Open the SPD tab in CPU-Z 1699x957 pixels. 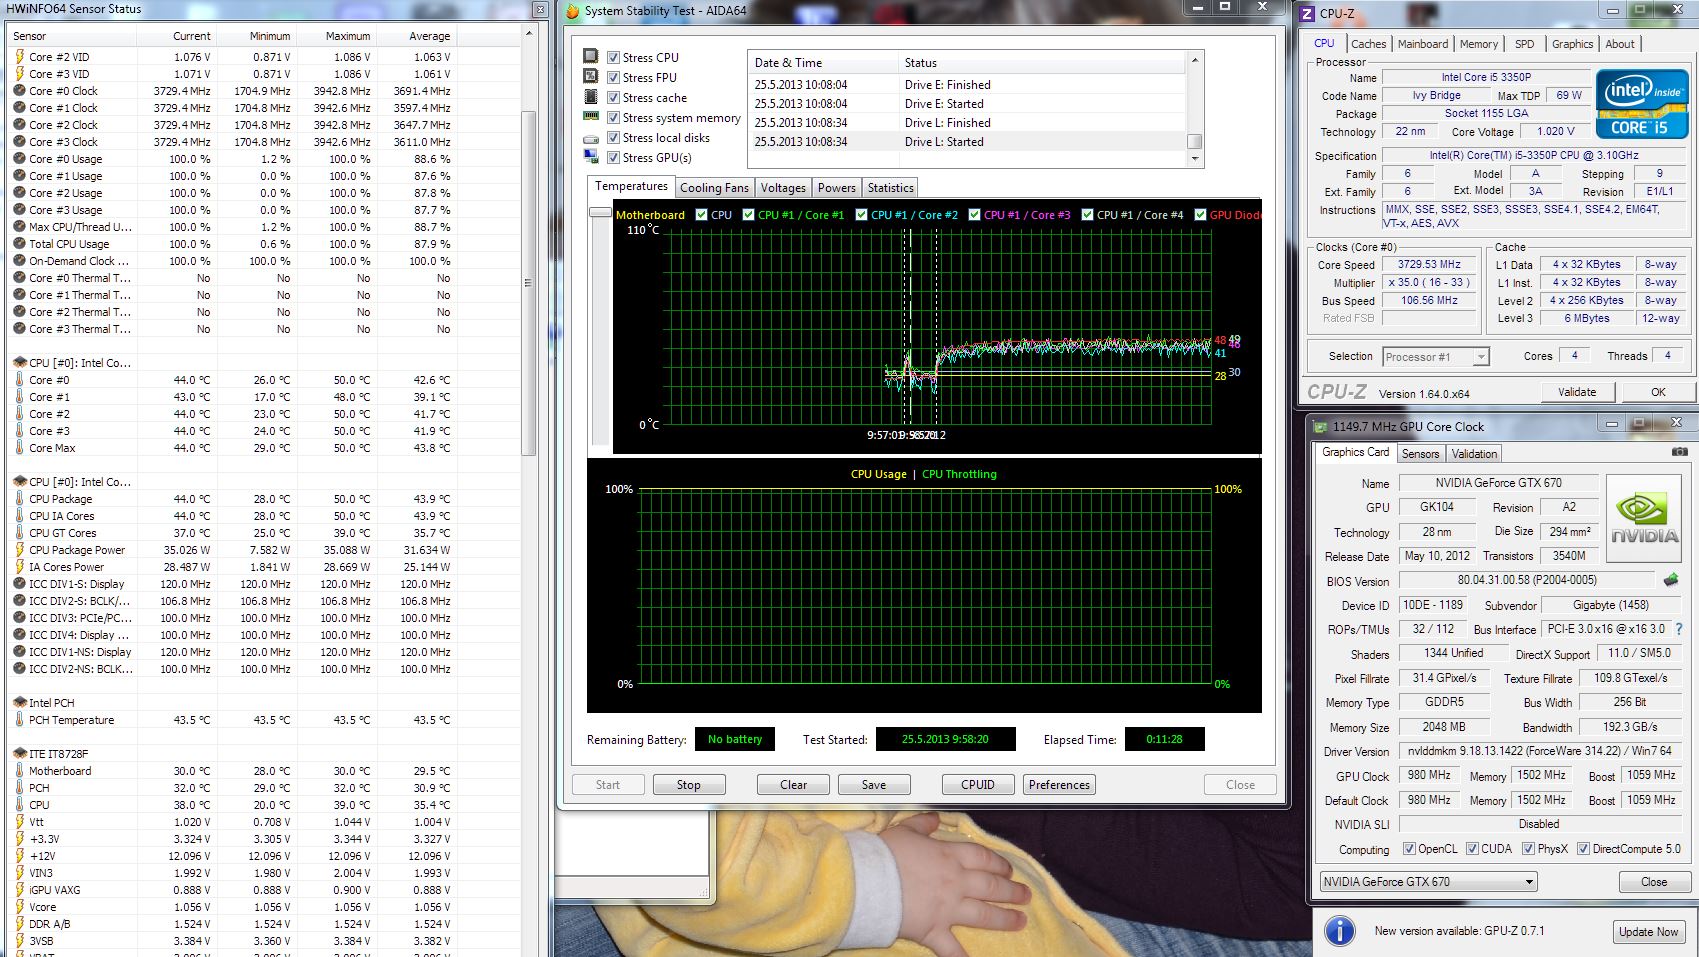click(1524, 44)
